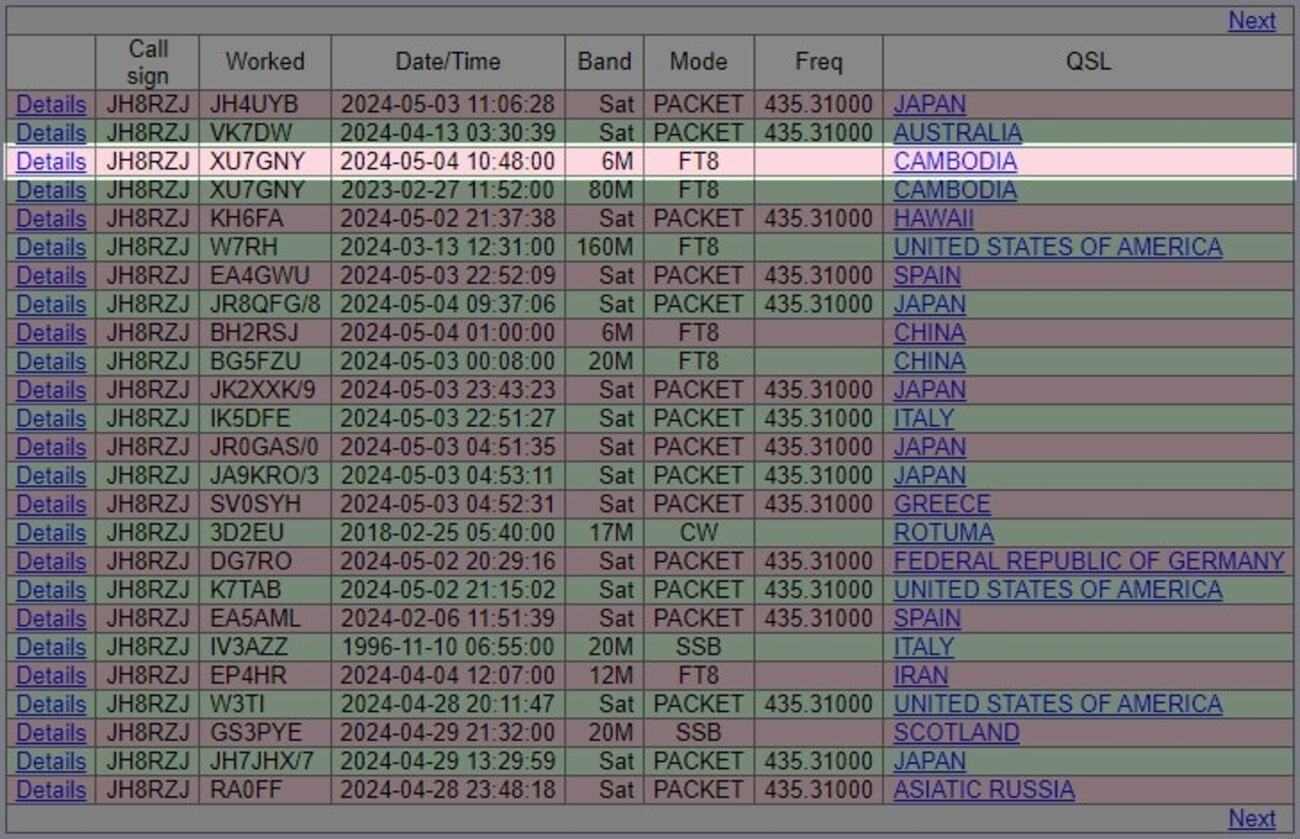Open the GREECE link for SV0SYH
1300x839 pixels.
pos(932,504)
